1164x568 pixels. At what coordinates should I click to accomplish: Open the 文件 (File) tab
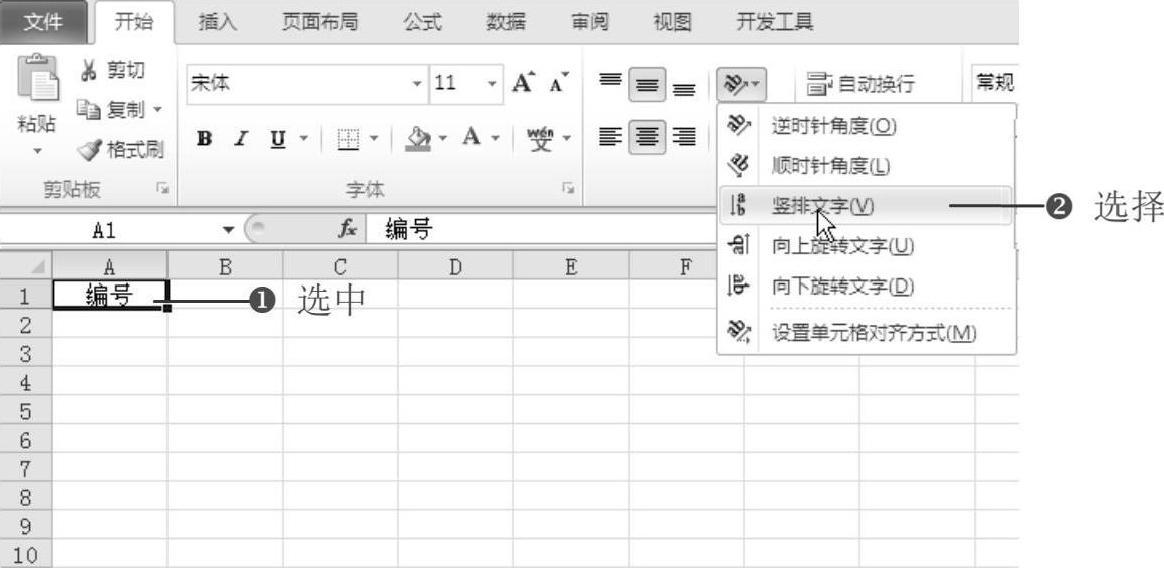(43, 22)
